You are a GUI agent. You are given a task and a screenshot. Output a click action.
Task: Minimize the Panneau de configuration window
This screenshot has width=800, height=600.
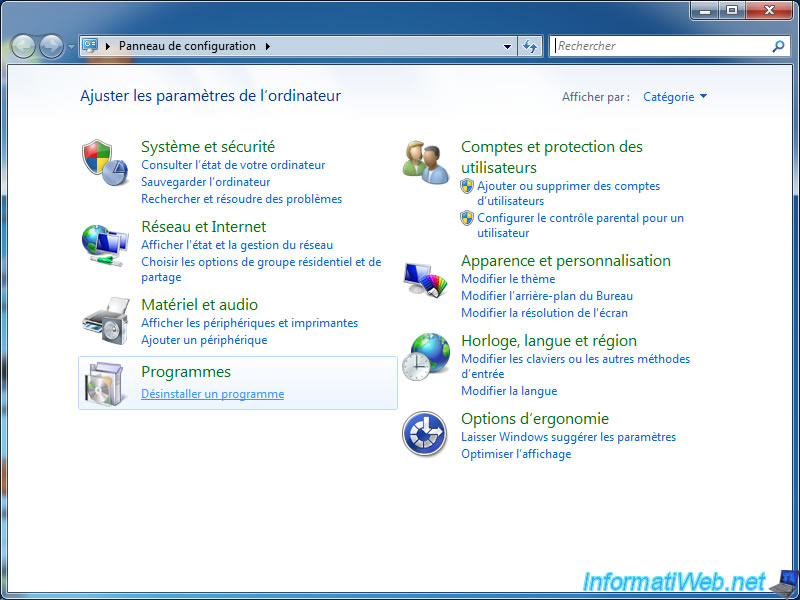point(705,10)
